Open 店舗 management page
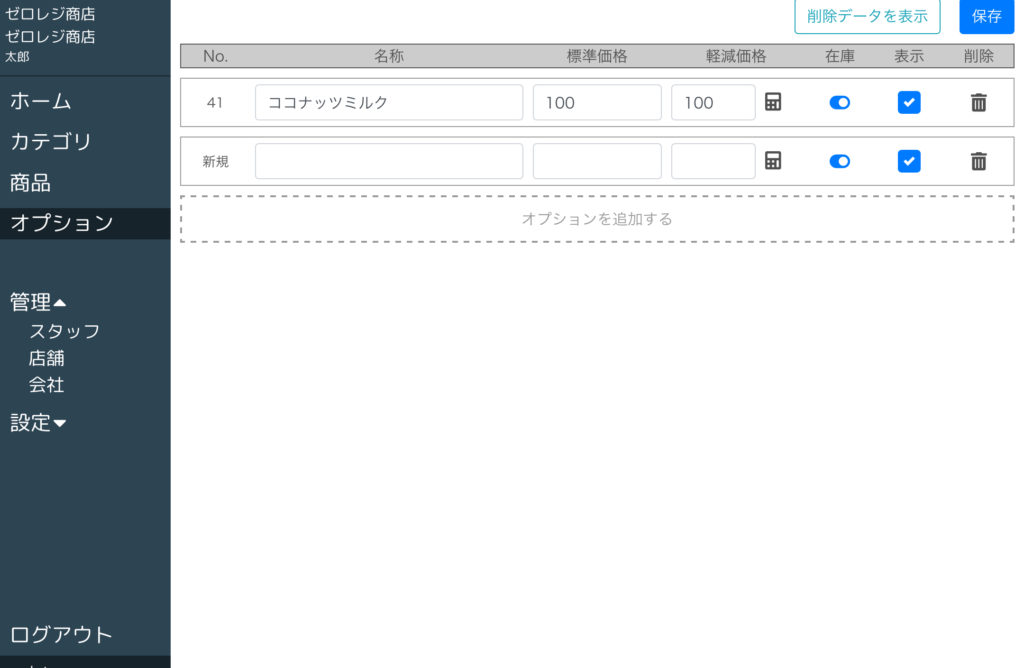Screen dimensions: 1024x668 pos(47,358)
